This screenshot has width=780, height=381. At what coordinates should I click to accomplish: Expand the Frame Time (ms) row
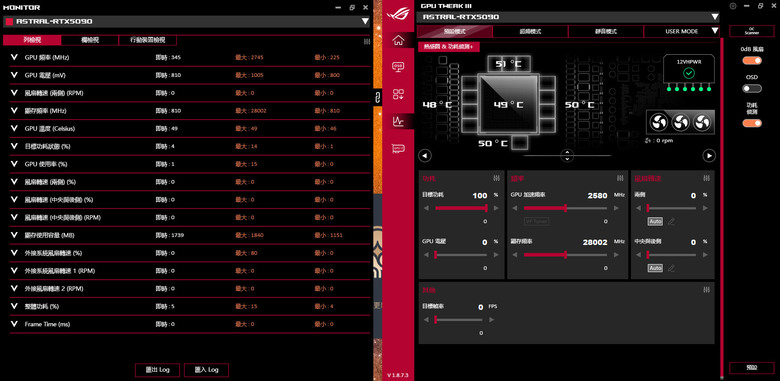coord(14,324)
